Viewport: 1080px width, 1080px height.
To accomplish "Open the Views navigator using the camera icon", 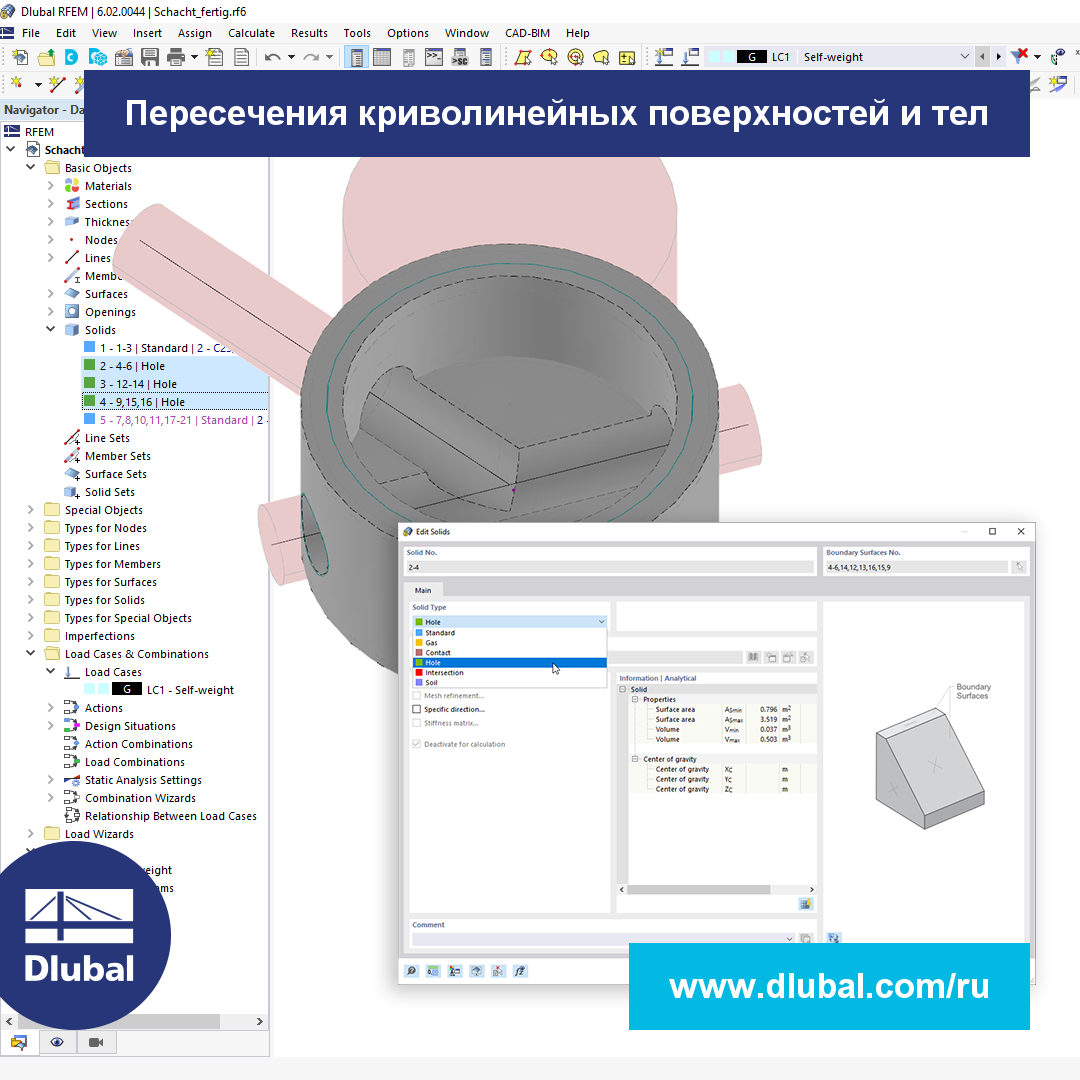I will [x=95, y=1042].
